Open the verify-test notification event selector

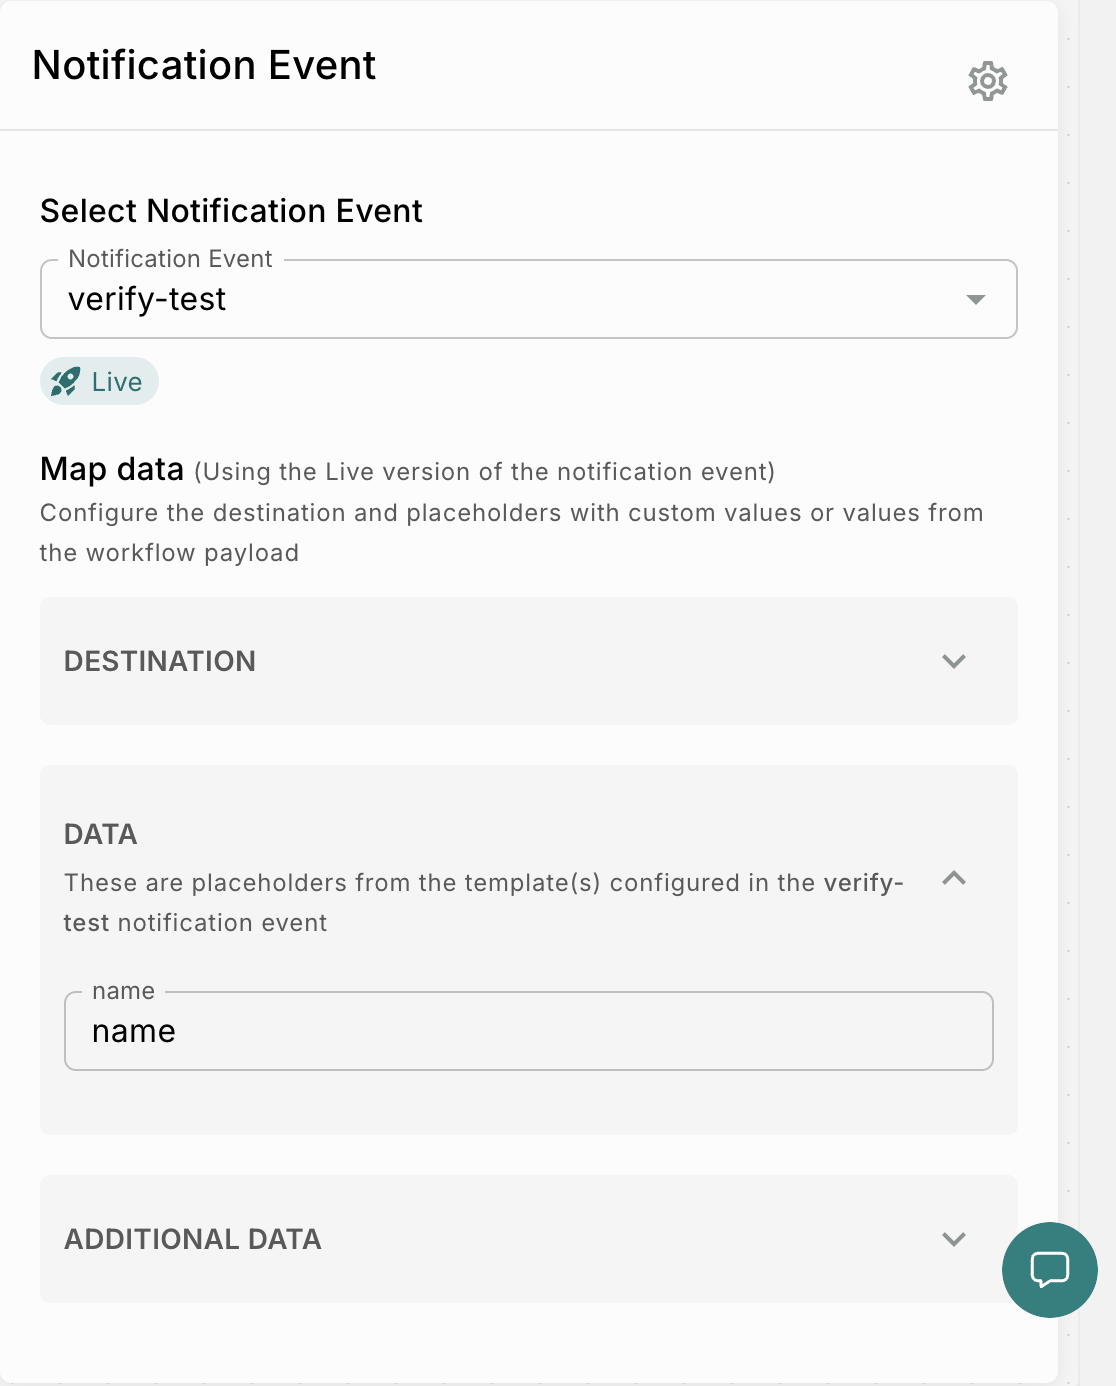pos(528,299)
